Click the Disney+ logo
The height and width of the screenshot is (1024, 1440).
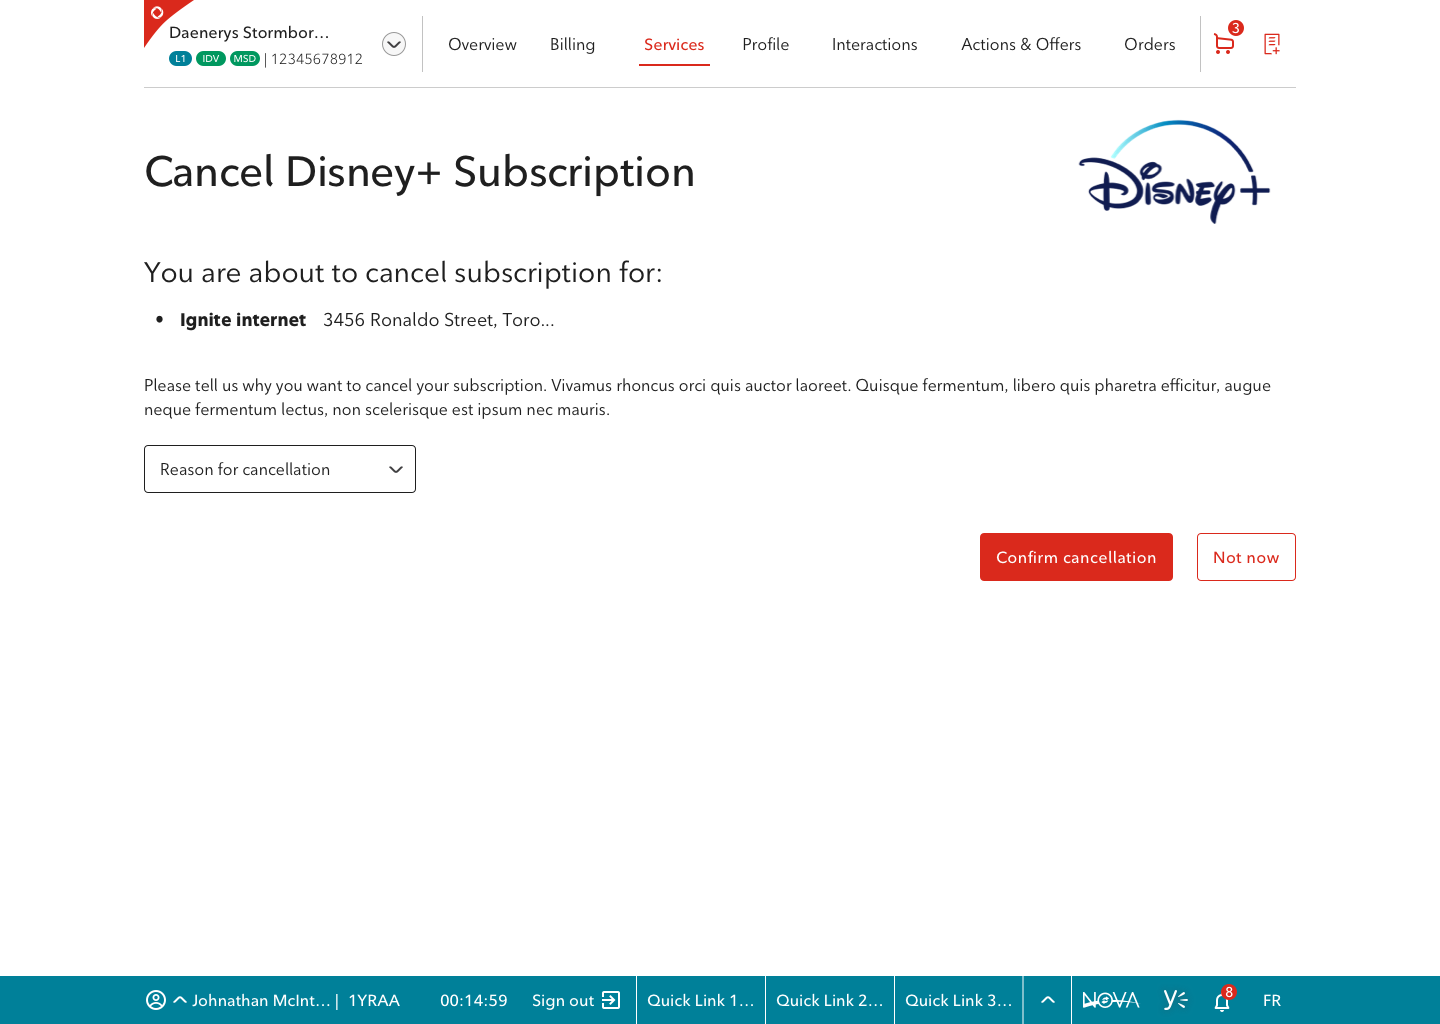(x=1175, y=172)
